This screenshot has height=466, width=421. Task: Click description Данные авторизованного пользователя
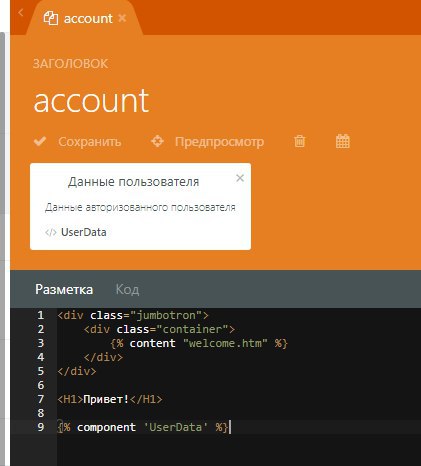point(140,207)
